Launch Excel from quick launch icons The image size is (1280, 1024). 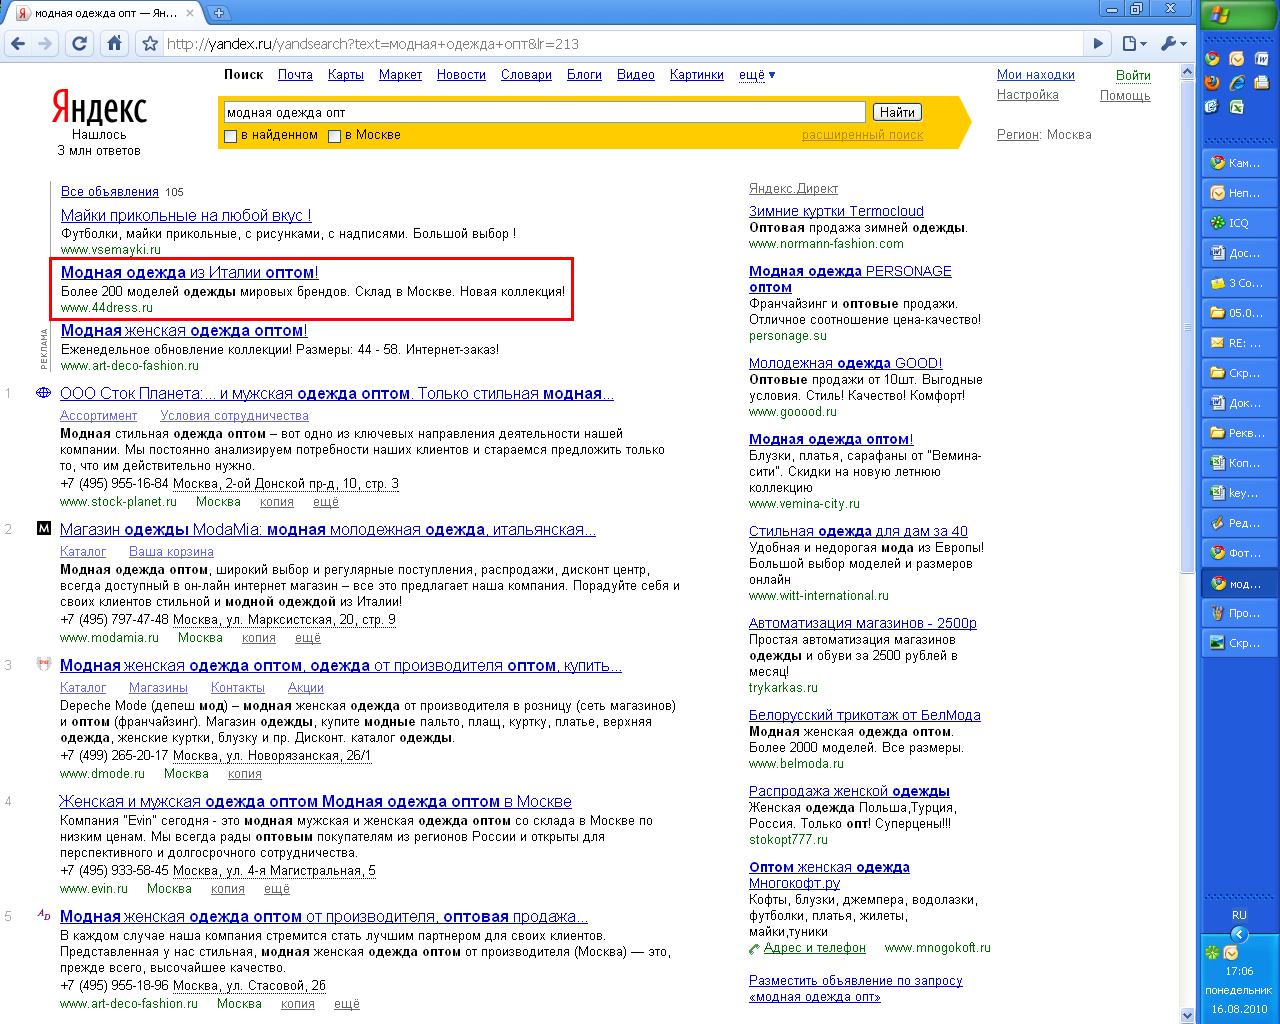[1236, 106]
